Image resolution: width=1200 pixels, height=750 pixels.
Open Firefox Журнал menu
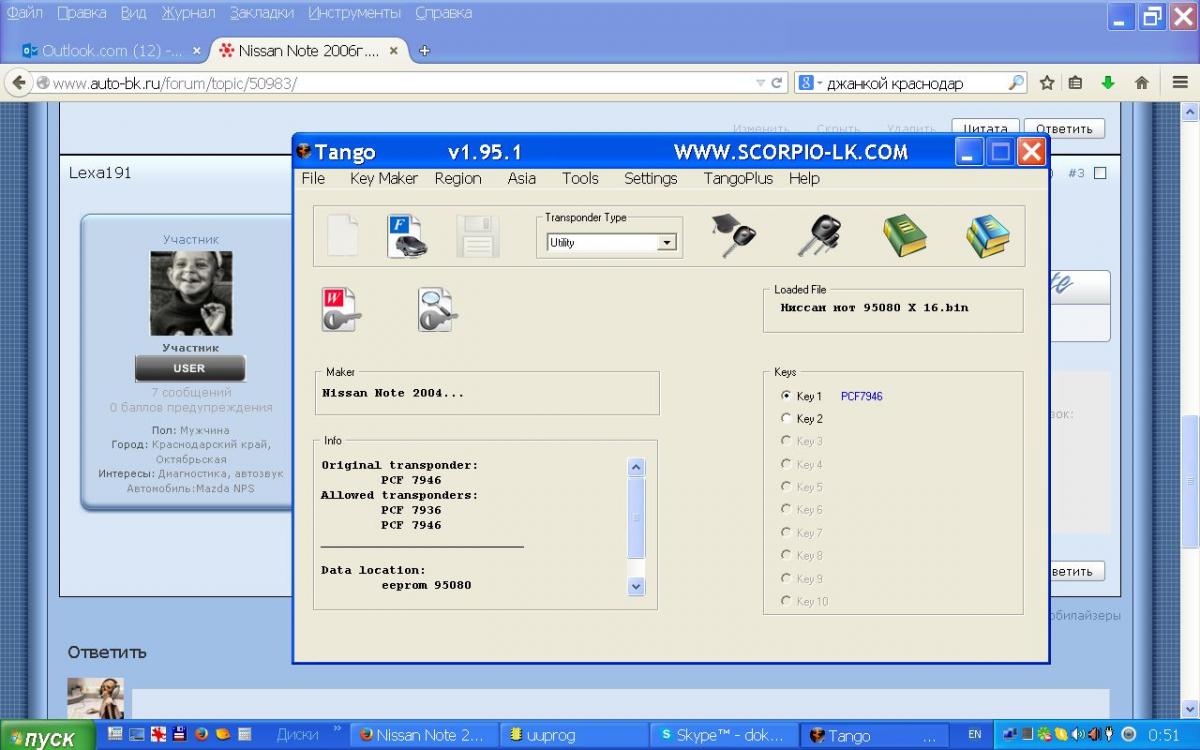point(187,13)
